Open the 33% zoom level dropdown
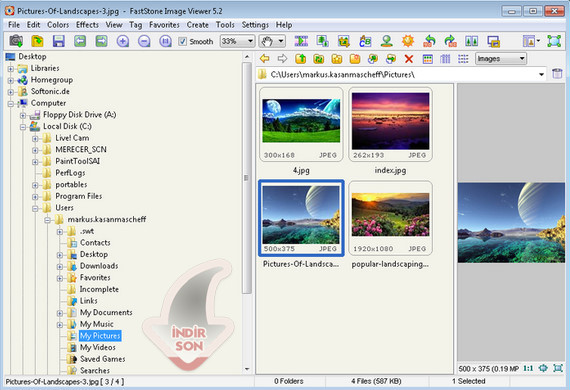This screenshot has width=570, height=390. click(237, 41)
